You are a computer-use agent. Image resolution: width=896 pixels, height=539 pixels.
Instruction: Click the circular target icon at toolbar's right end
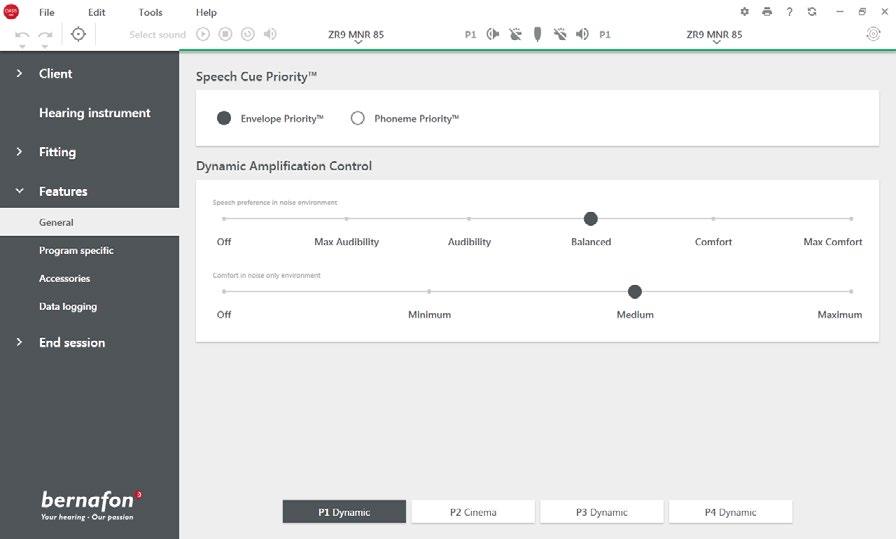tap(873, 34)
